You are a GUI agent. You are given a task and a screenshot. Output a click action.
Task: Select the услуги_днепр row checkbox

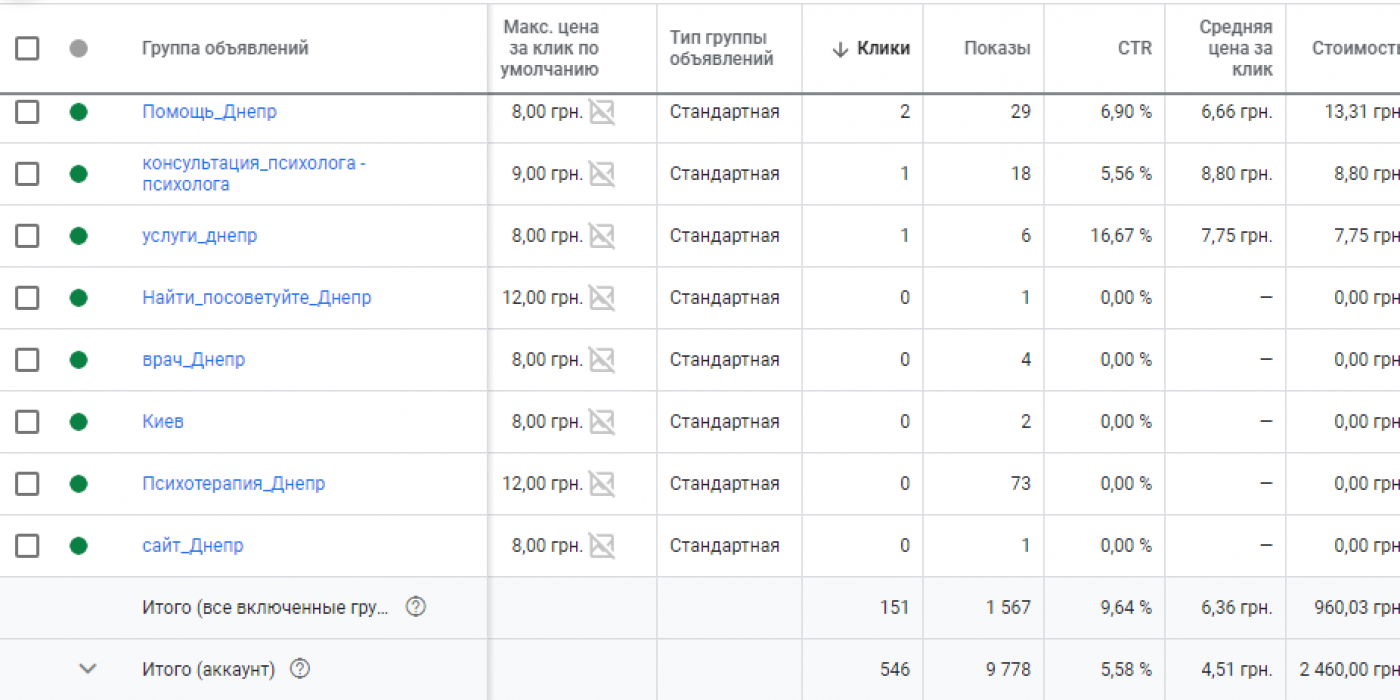tap(27, 236)
